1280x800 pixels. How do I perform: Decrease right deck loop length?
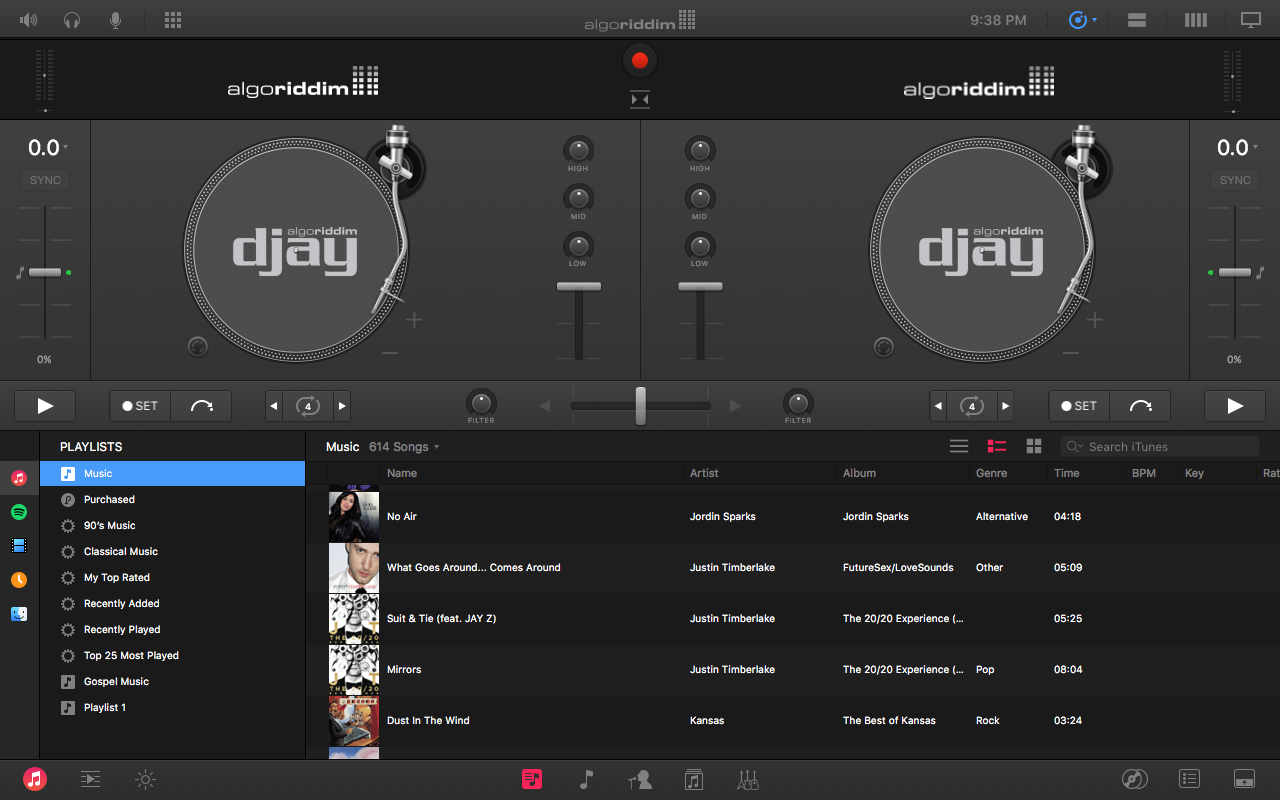[938, 406]
